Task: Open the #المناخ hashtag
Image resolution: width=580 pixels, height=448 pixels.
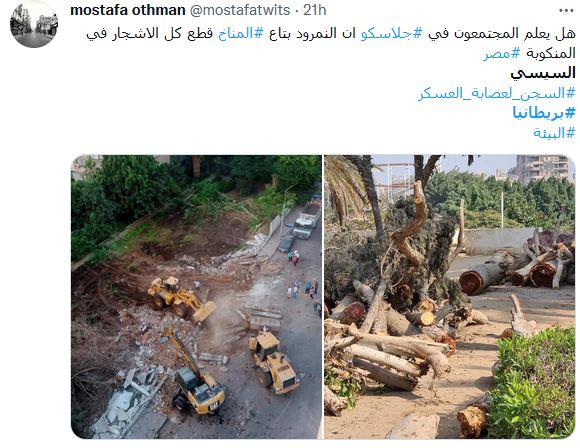Action: pyautogui.click(x=241, y=34)
